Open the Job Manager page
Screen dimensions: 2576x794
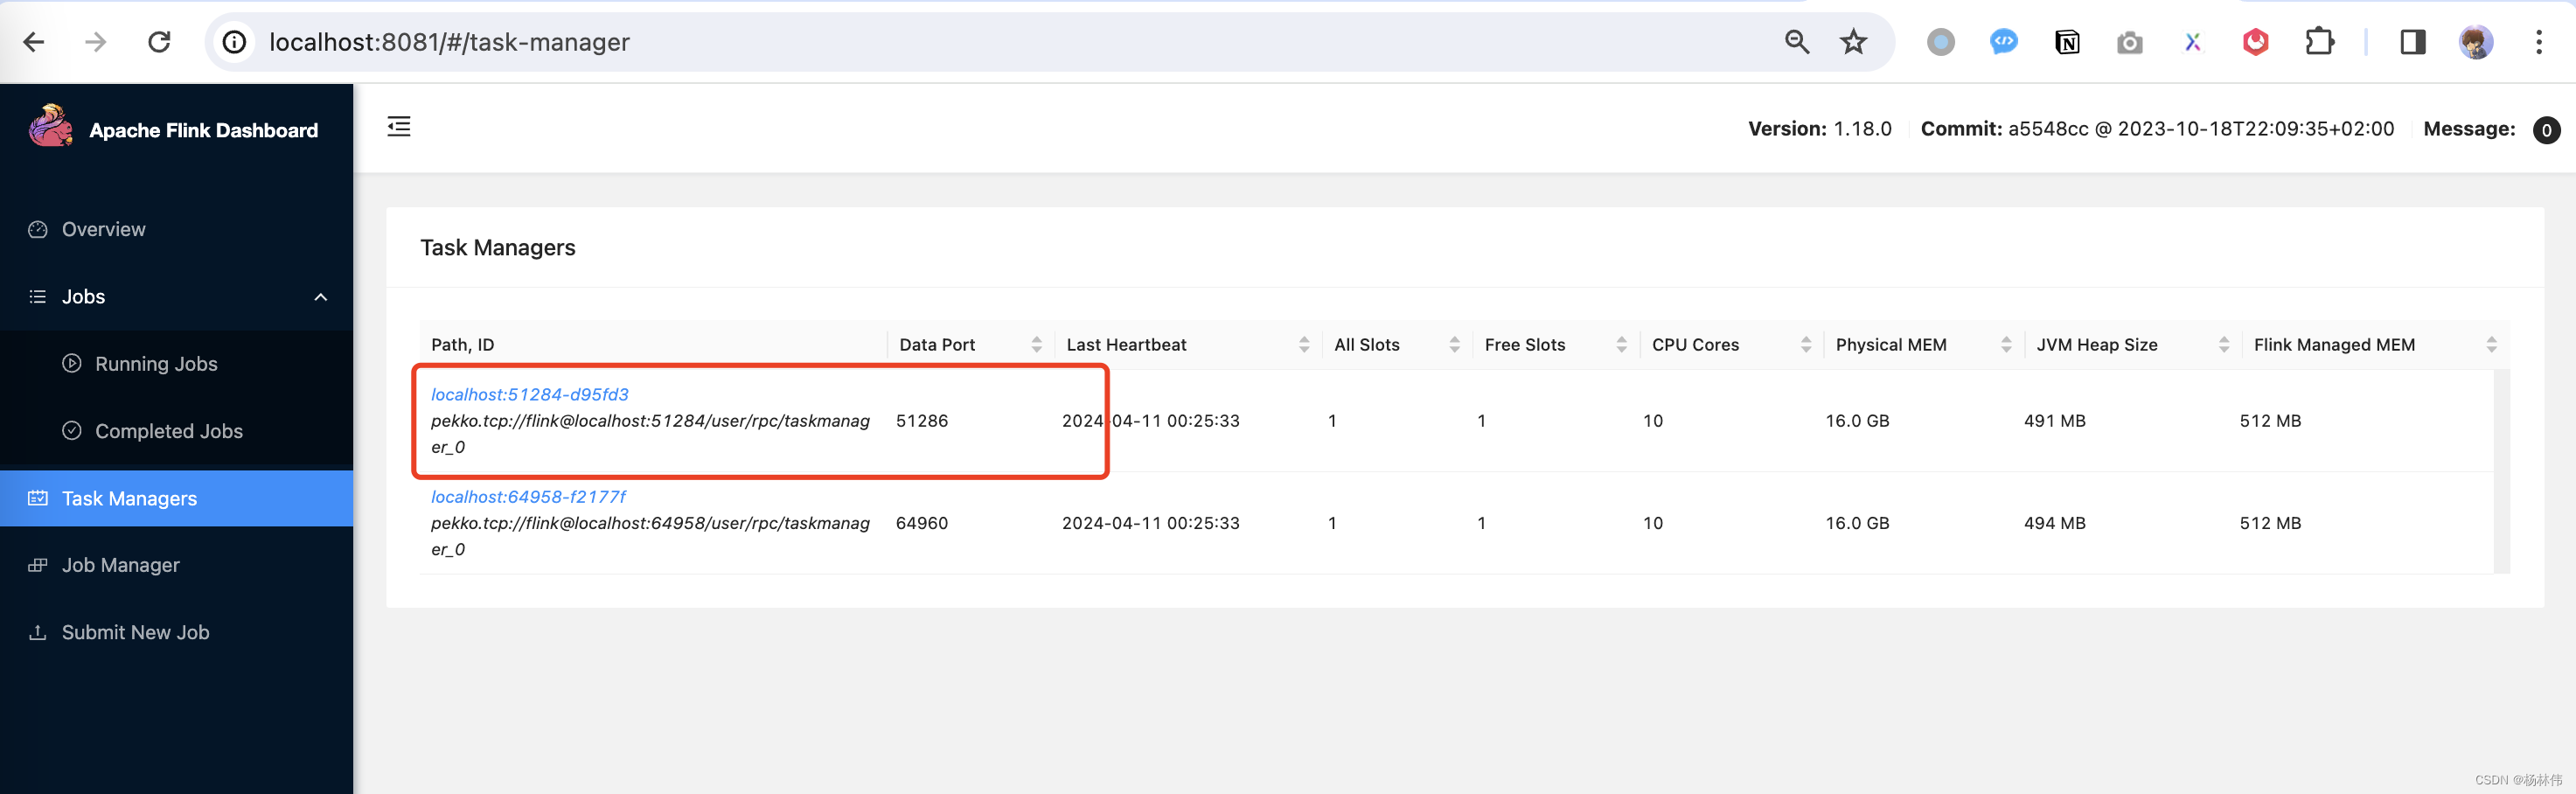point(177,565)
